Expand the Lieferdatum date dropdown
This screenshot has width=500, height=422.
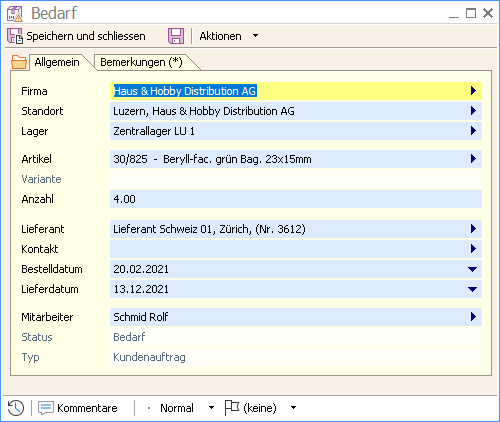472,289
